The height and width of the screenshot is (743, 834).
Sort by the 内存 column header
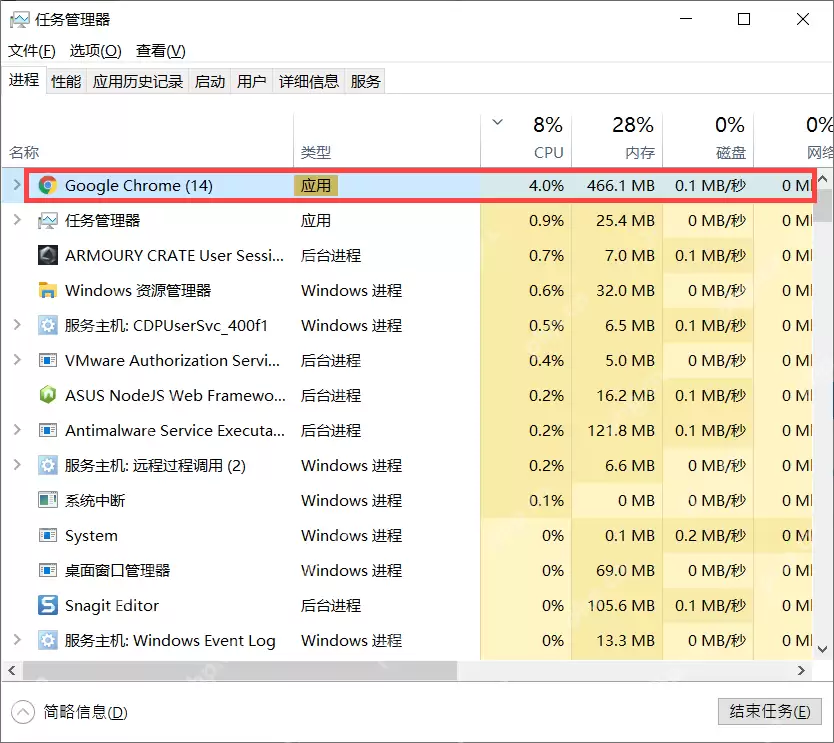(617, 140)
